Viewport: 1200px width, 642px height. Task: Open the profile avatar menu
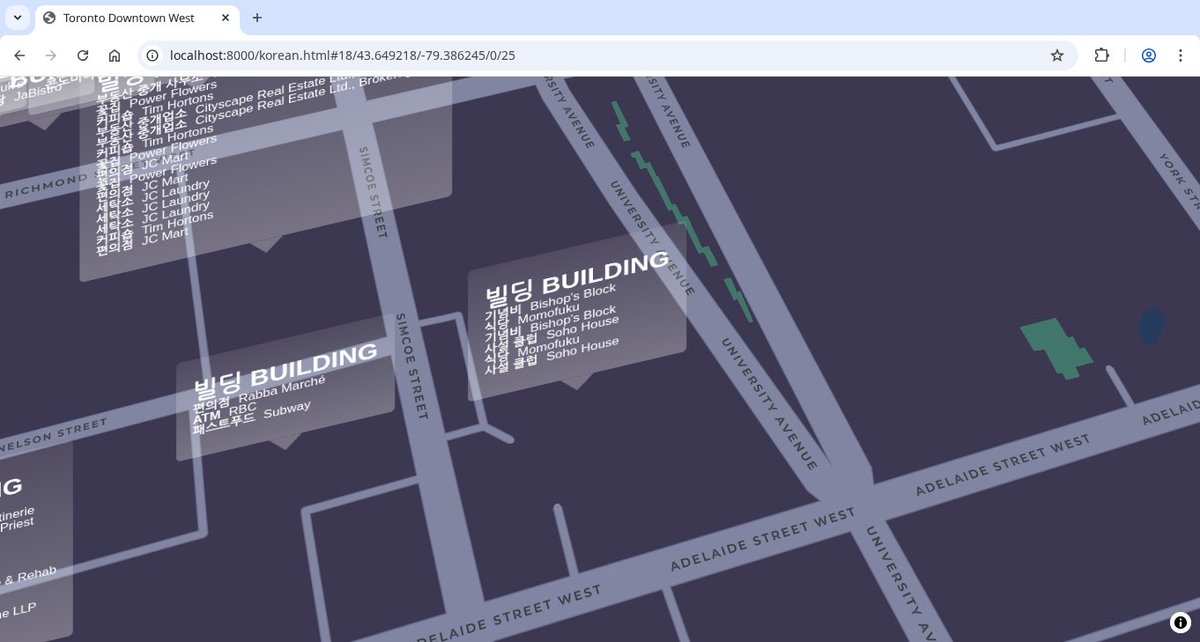pos(1149,56)
